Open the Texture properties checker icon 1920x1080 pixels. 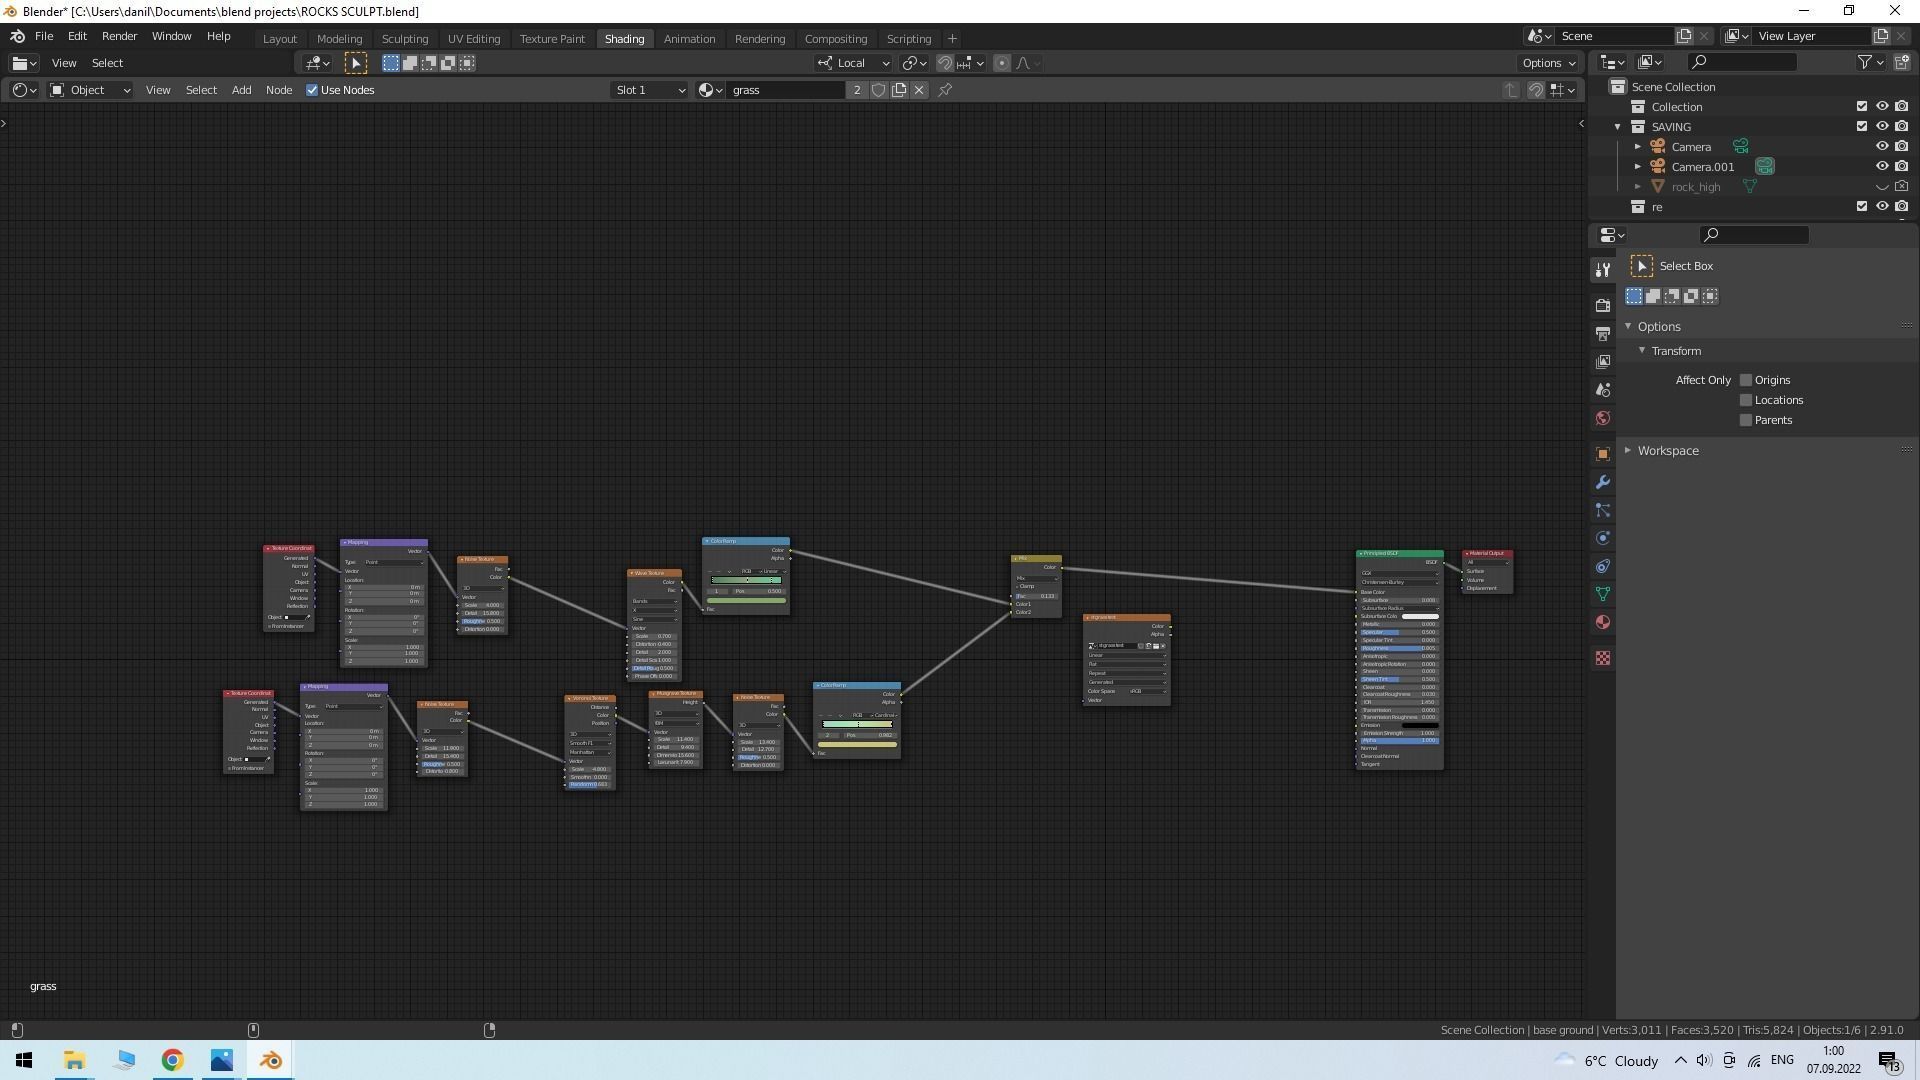(x=1603, y=658)
